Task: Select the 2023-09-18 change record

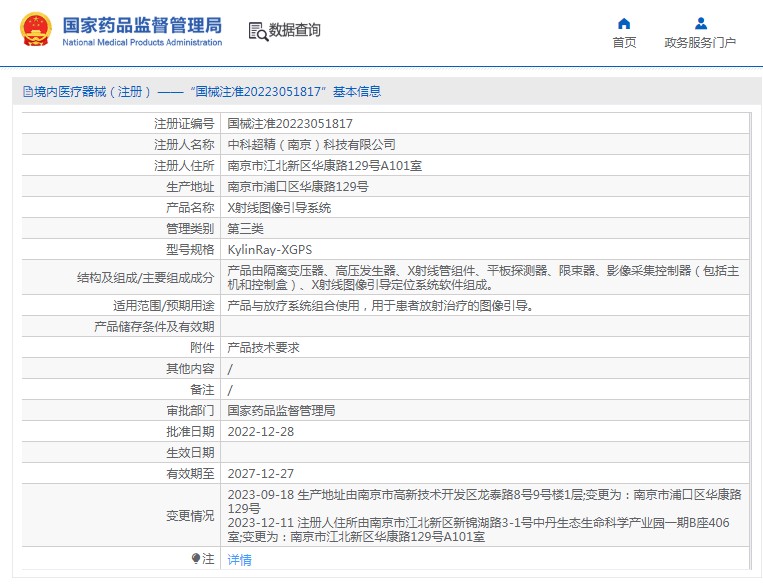Action: 484,501
